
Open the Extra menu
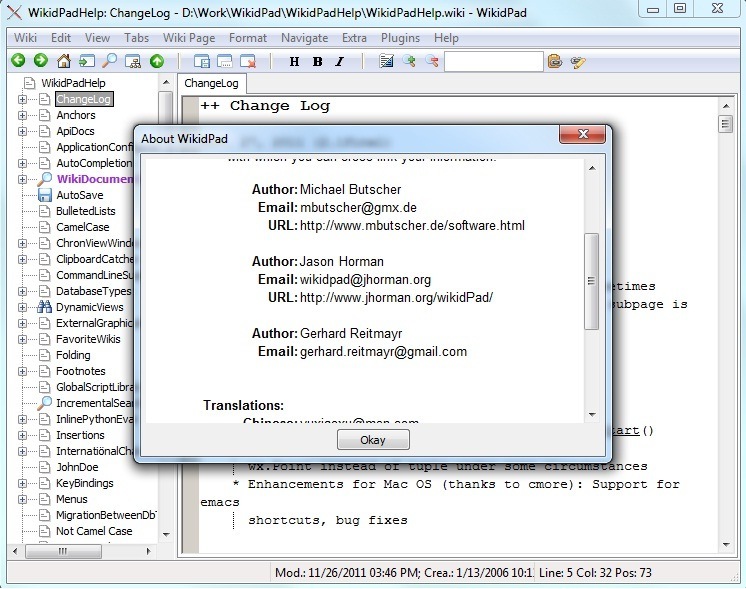354,38
